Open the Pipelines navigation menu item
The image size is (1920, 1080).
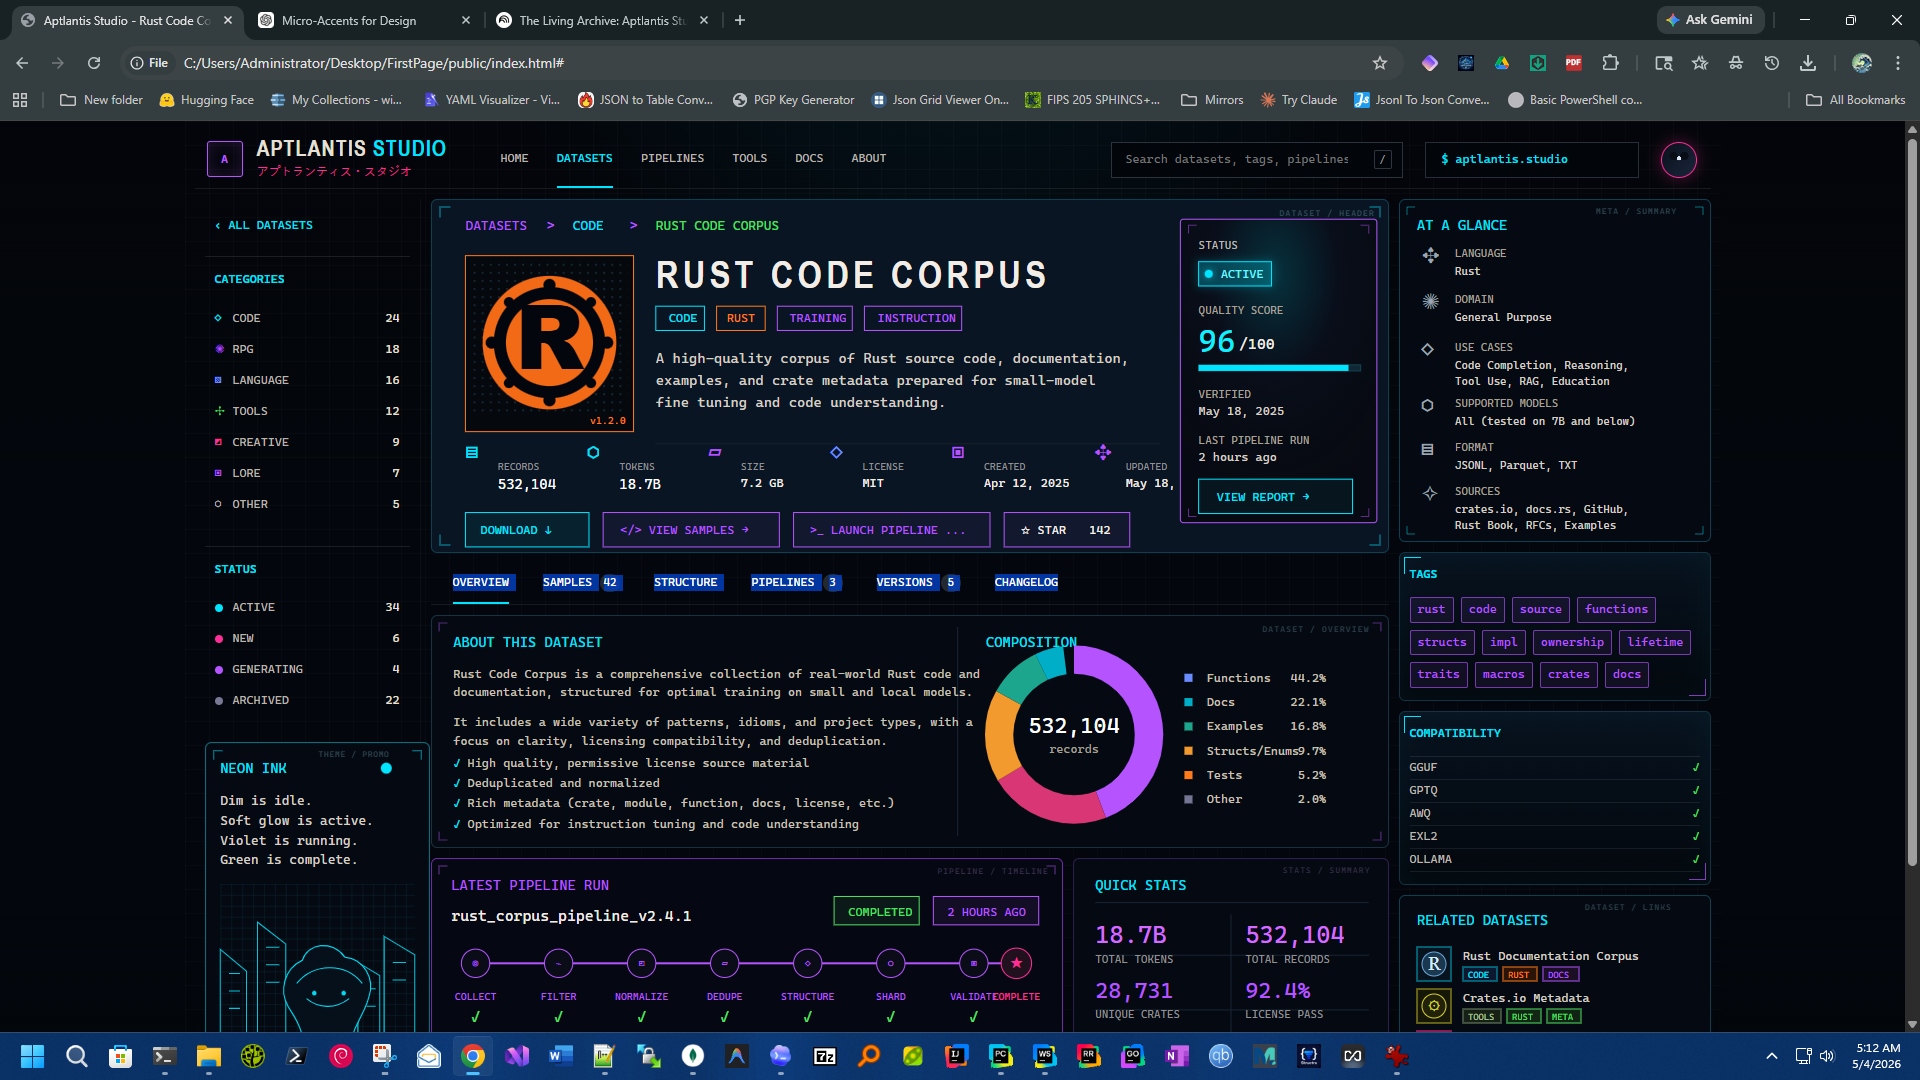[672, 158]
